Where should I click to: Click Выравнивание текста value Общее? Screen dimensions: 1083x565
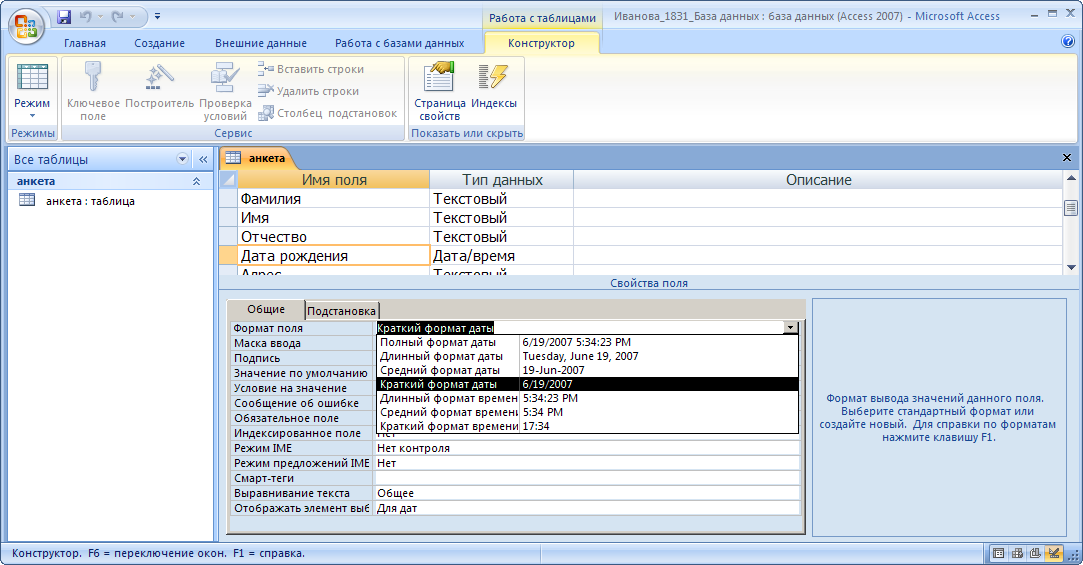(x=586, y=493)
